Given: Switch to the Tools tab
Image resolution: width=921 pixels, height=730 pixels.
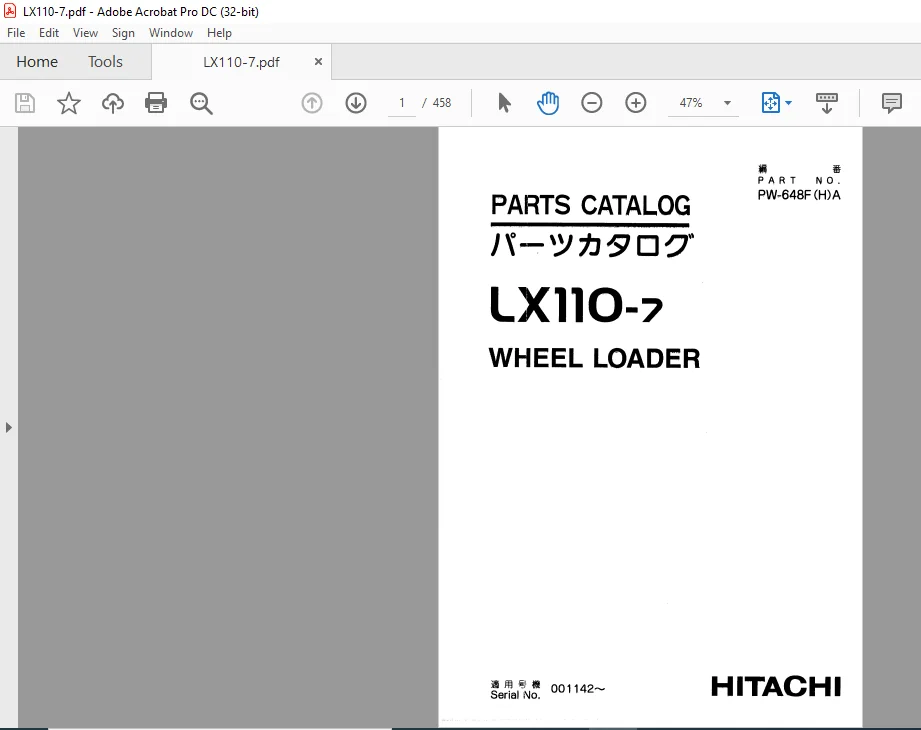Looking at the screenshot, I should tap(105, 62).
